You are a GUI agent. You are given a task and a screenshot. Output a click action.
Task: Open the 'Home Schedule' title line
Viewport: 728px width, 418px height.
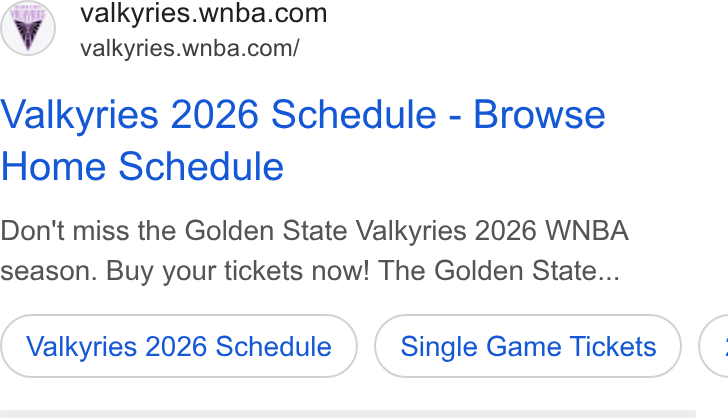pos(142,166)
